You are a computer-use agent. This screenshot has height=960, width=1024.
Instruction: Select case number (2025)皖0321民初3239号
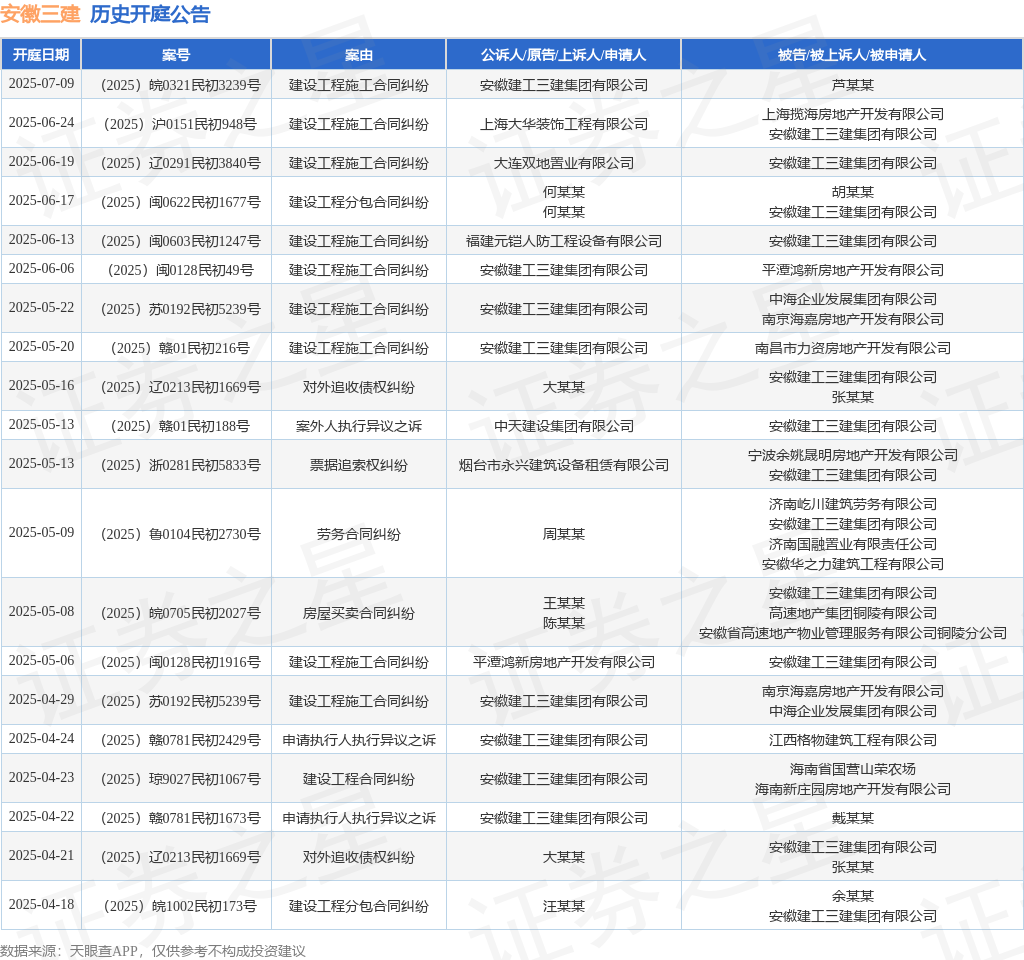click(180, 85)
